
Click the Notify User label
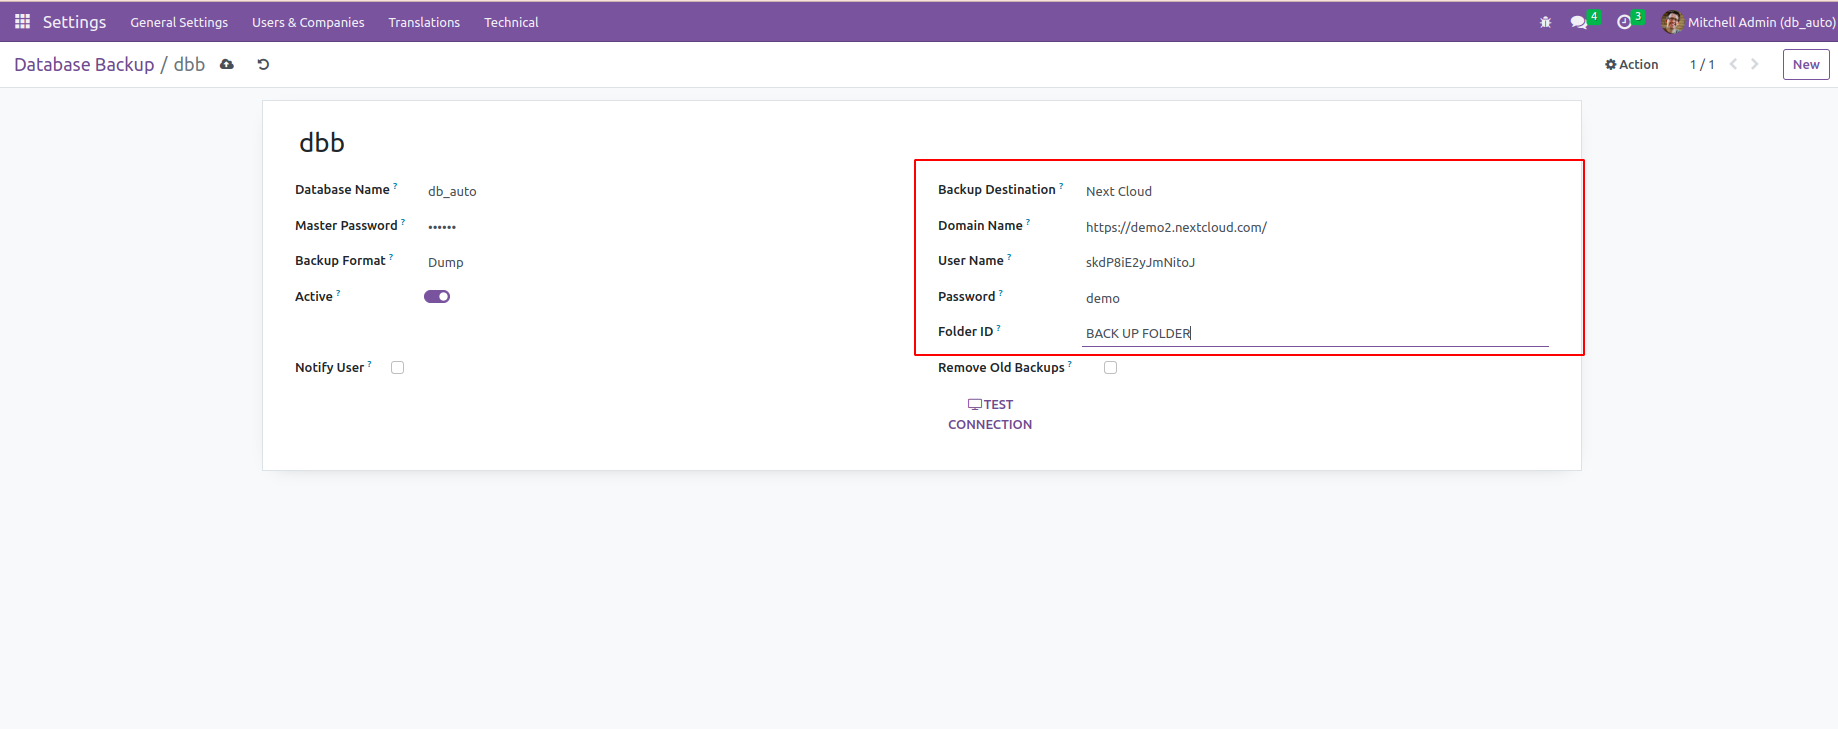pyautogui.click(x=329, y=368)
